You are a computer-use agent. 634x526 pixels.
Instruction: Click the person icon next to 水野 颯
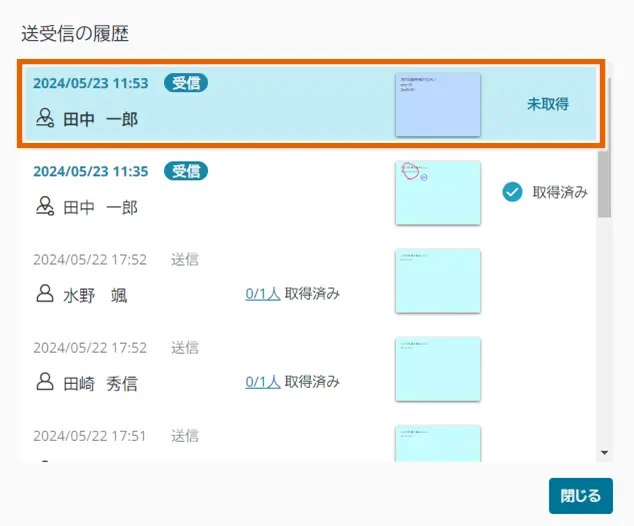coord(44,295)
